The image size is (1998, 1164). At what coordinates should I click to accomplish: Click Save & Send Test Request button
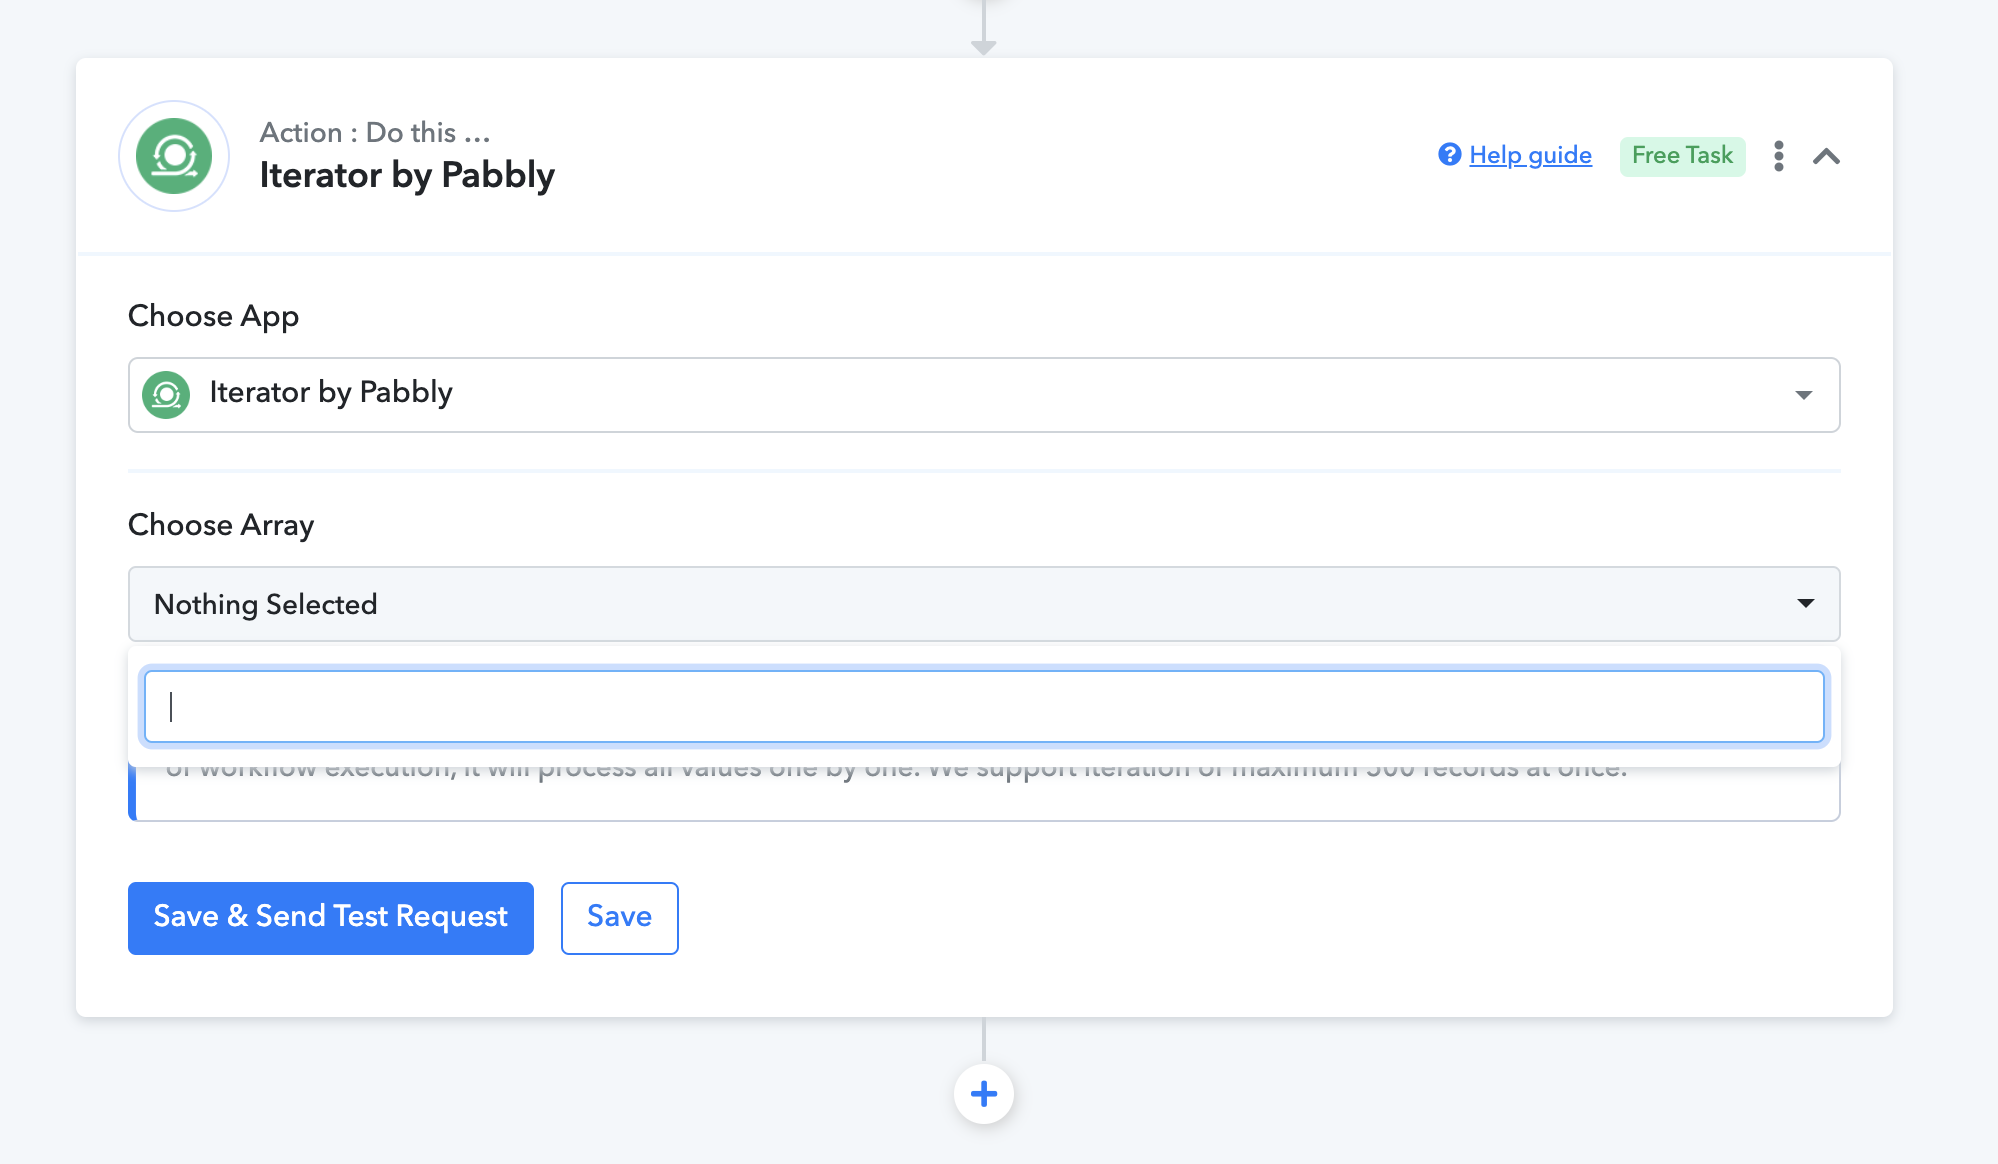pyautogui.click(x=331, y=918)
